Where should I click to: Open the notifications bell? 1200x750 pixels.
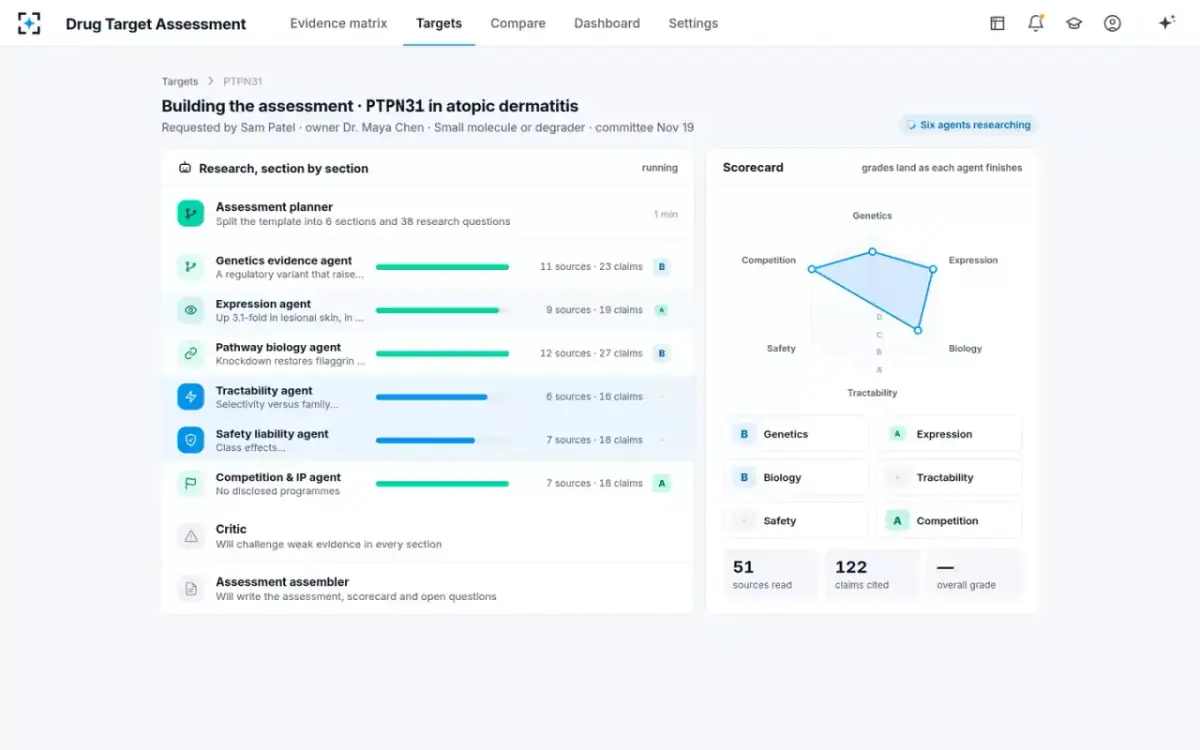coord(1036,23)
